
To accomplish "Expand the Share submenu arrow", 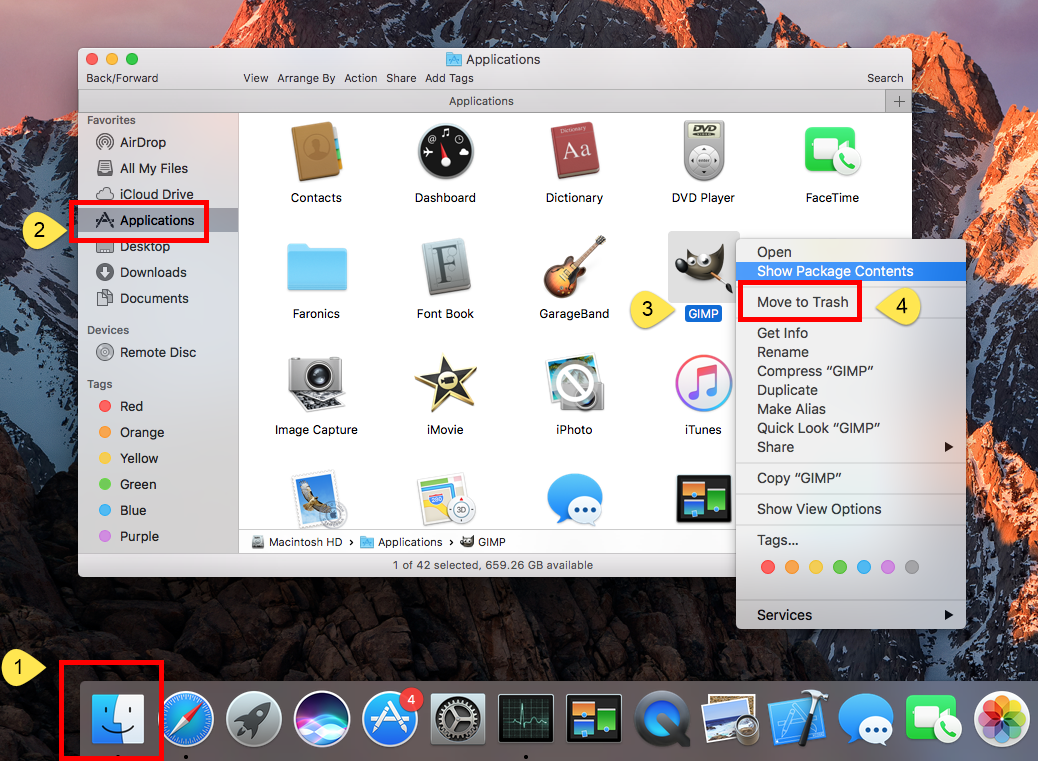I will [x=948, y=447].
